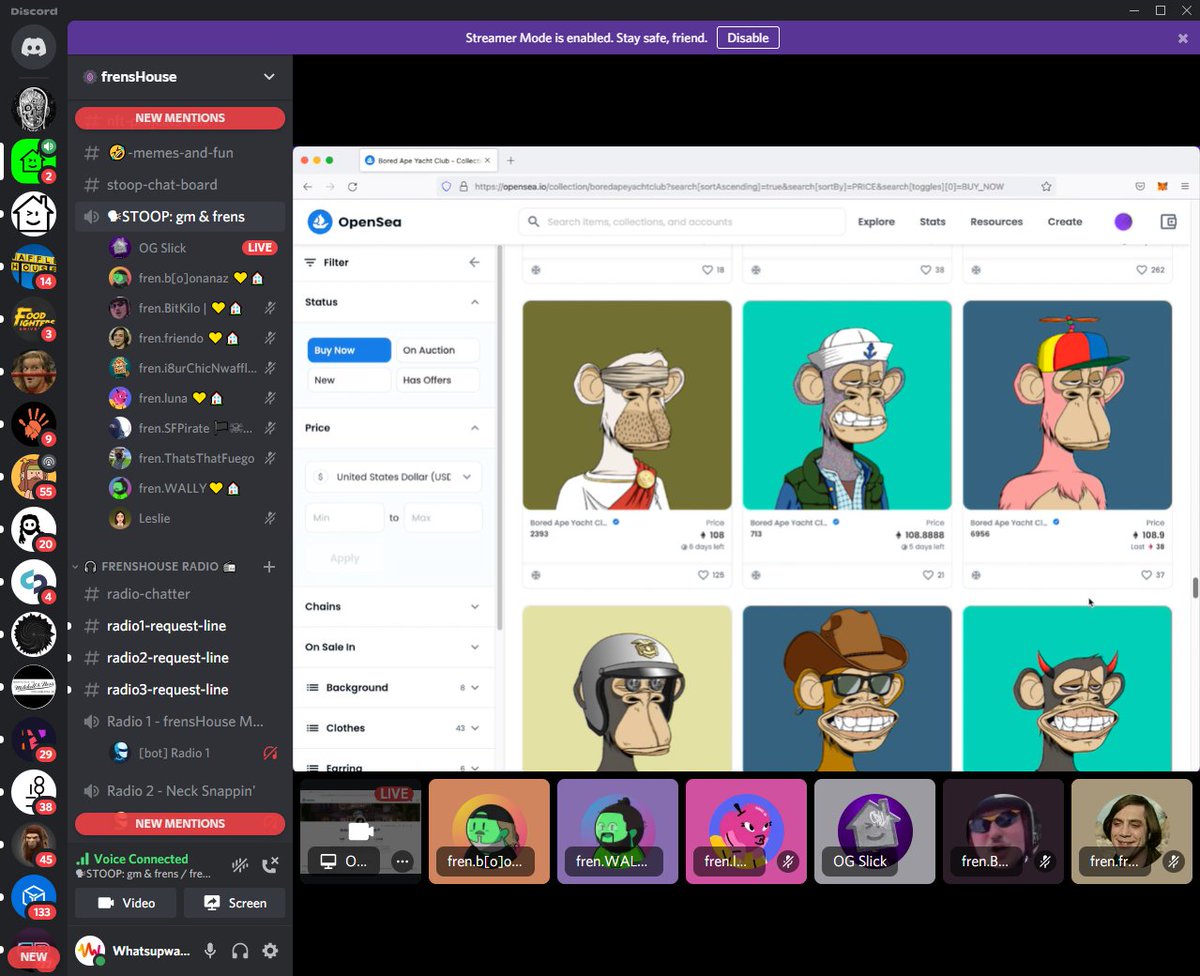The width and height of the screenshot is (1200, 976).
Task: Select fren.luna in voice member list
Action: pos(193,398)
